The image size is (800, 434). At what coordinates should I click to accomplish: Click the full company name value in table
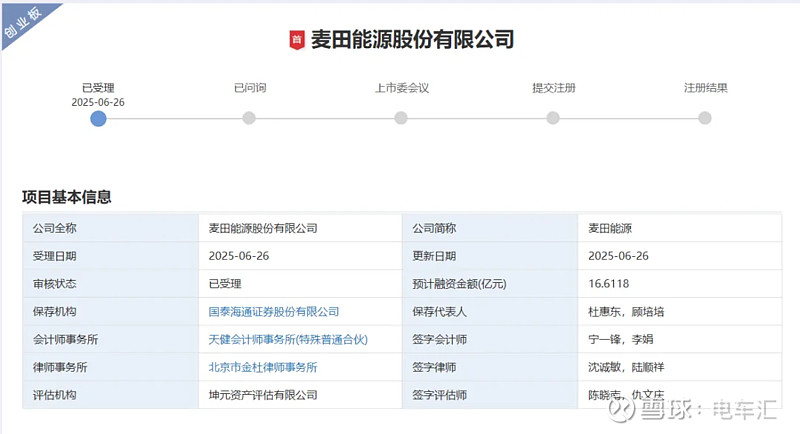[x=263, y=228]
